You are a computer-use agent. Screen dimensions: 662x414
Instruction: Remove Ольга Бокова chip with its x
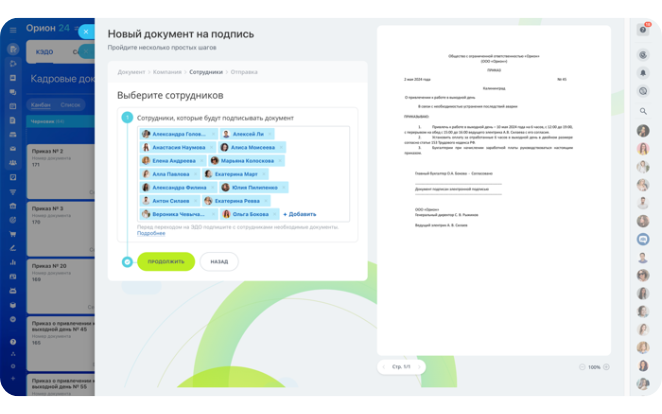coord(274,214)
